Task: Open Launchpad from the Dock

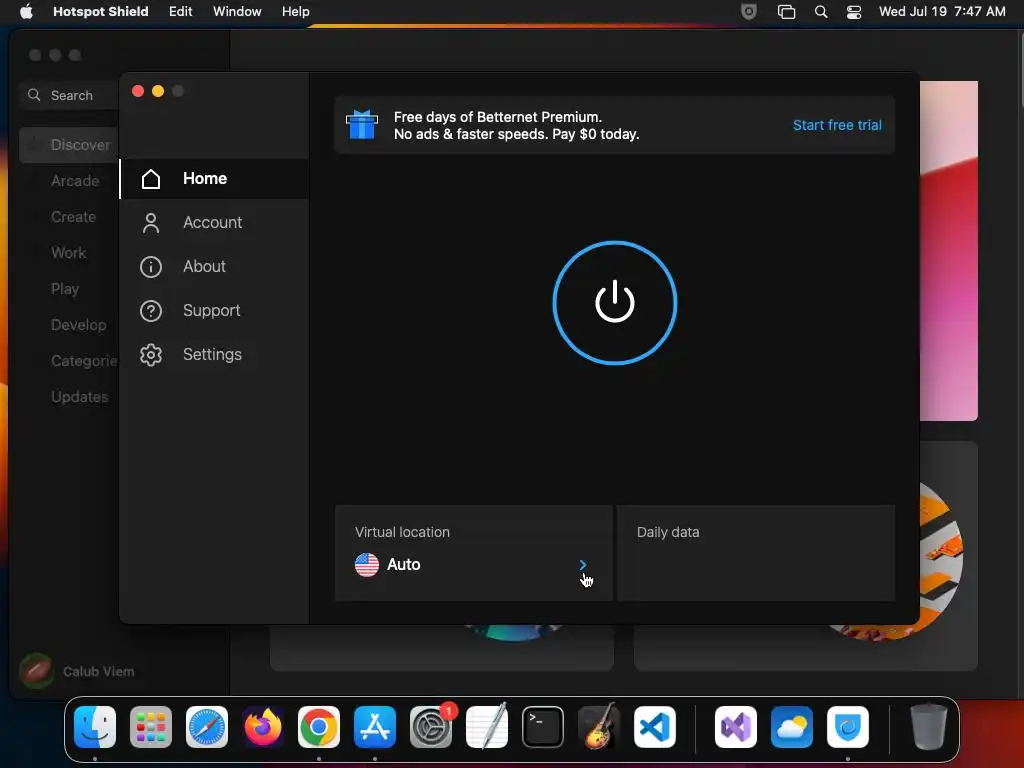Action: click(x=151, y=727)
